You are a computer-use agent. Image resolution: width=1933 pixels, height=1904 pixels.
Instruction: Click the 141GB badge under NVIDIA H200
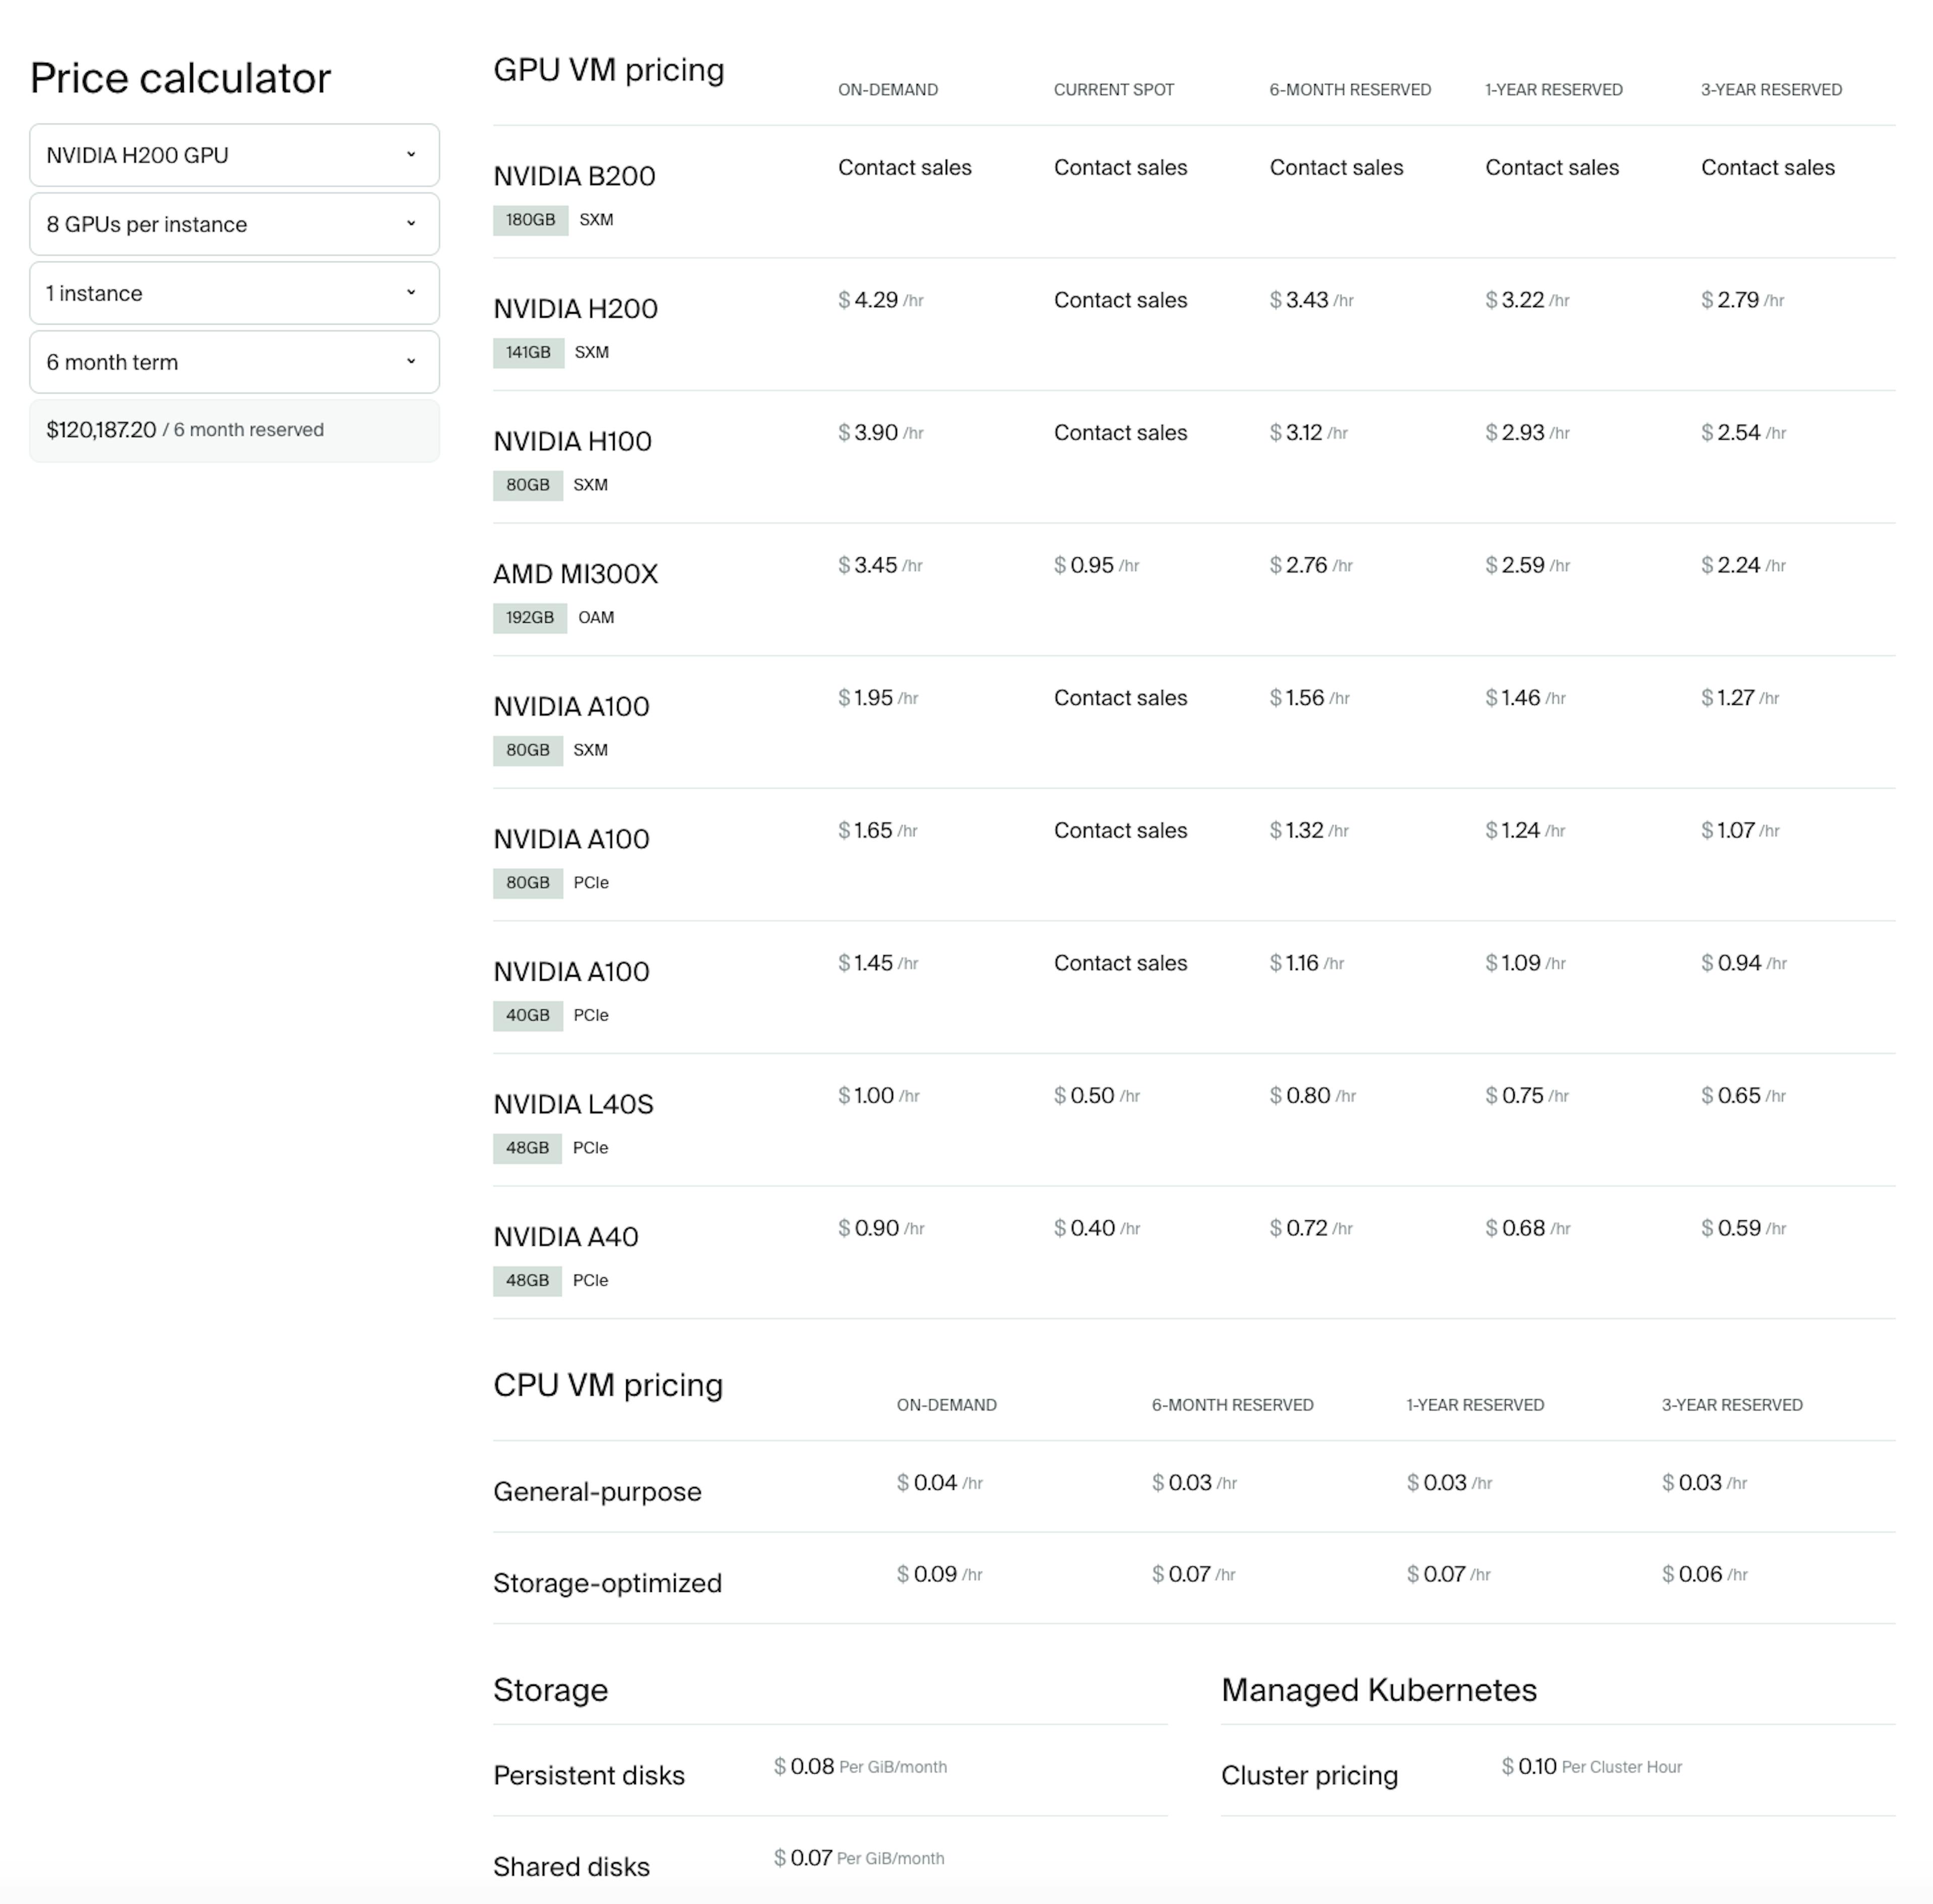[528, 353]
